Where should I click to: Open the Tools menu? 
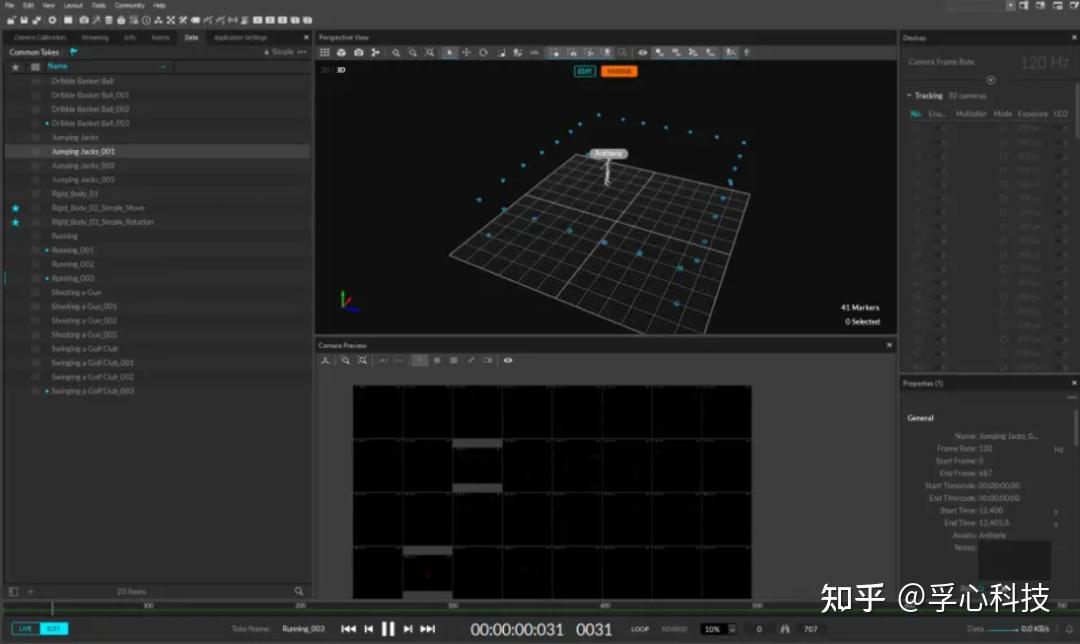click(x=98, y=5)
